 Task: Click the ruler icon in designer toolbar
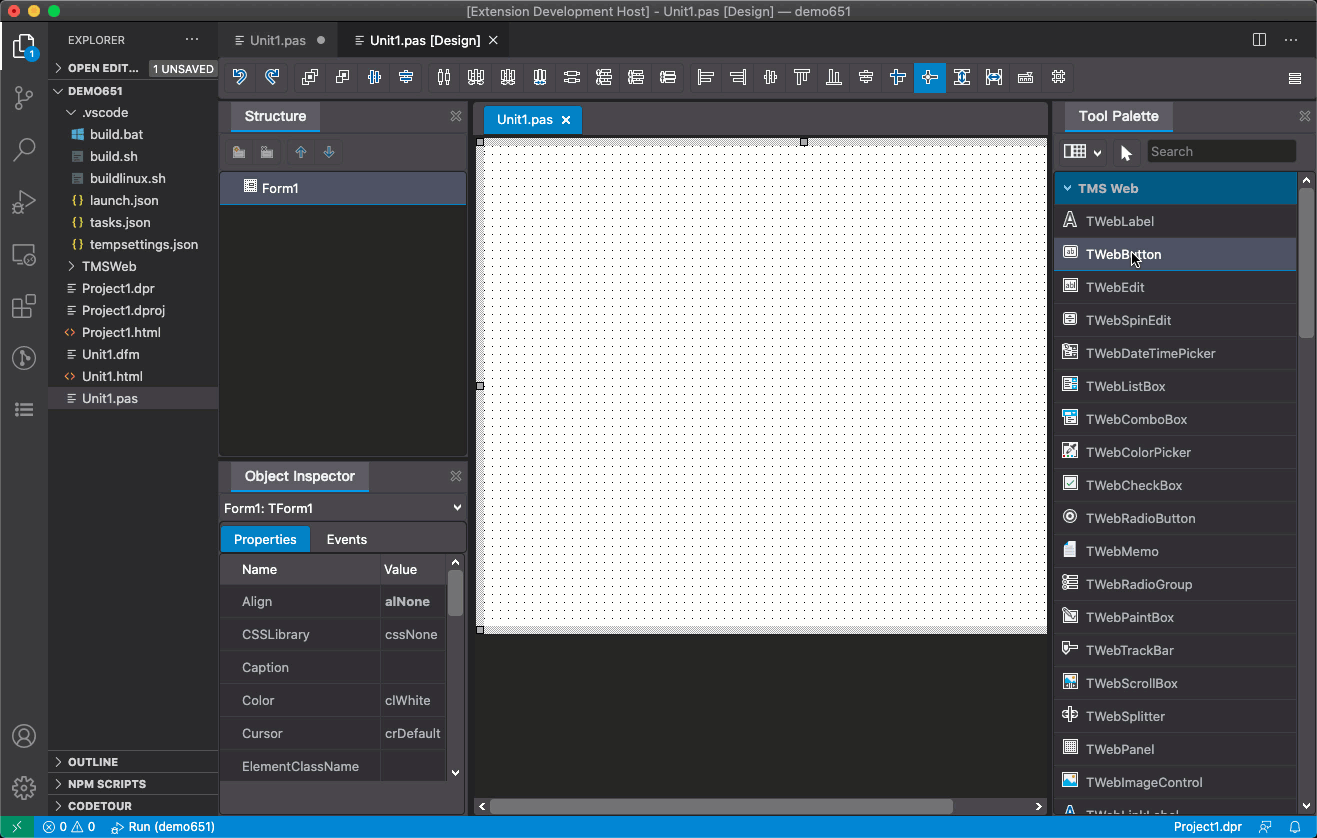[x=1025, y=77]
